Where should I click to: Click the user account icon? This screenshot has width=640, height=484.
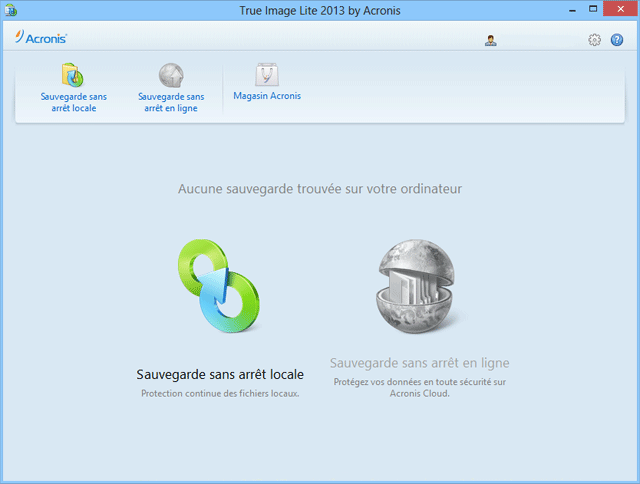tap(490, 40)
